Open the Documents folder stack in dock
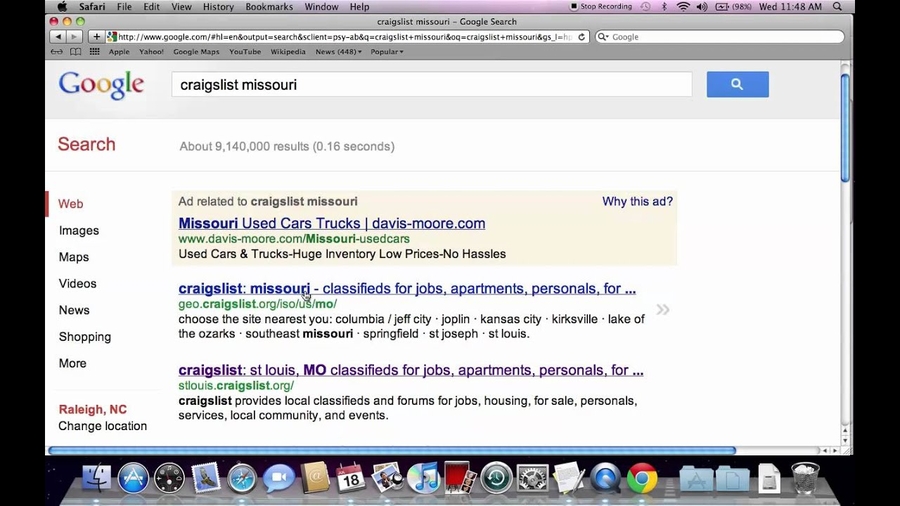Viewport: 900px width, 506px height. 732,478
